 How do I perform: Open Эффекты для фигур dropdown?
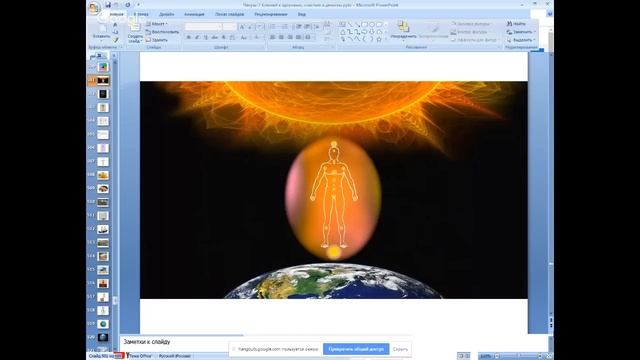pos(475,40)
